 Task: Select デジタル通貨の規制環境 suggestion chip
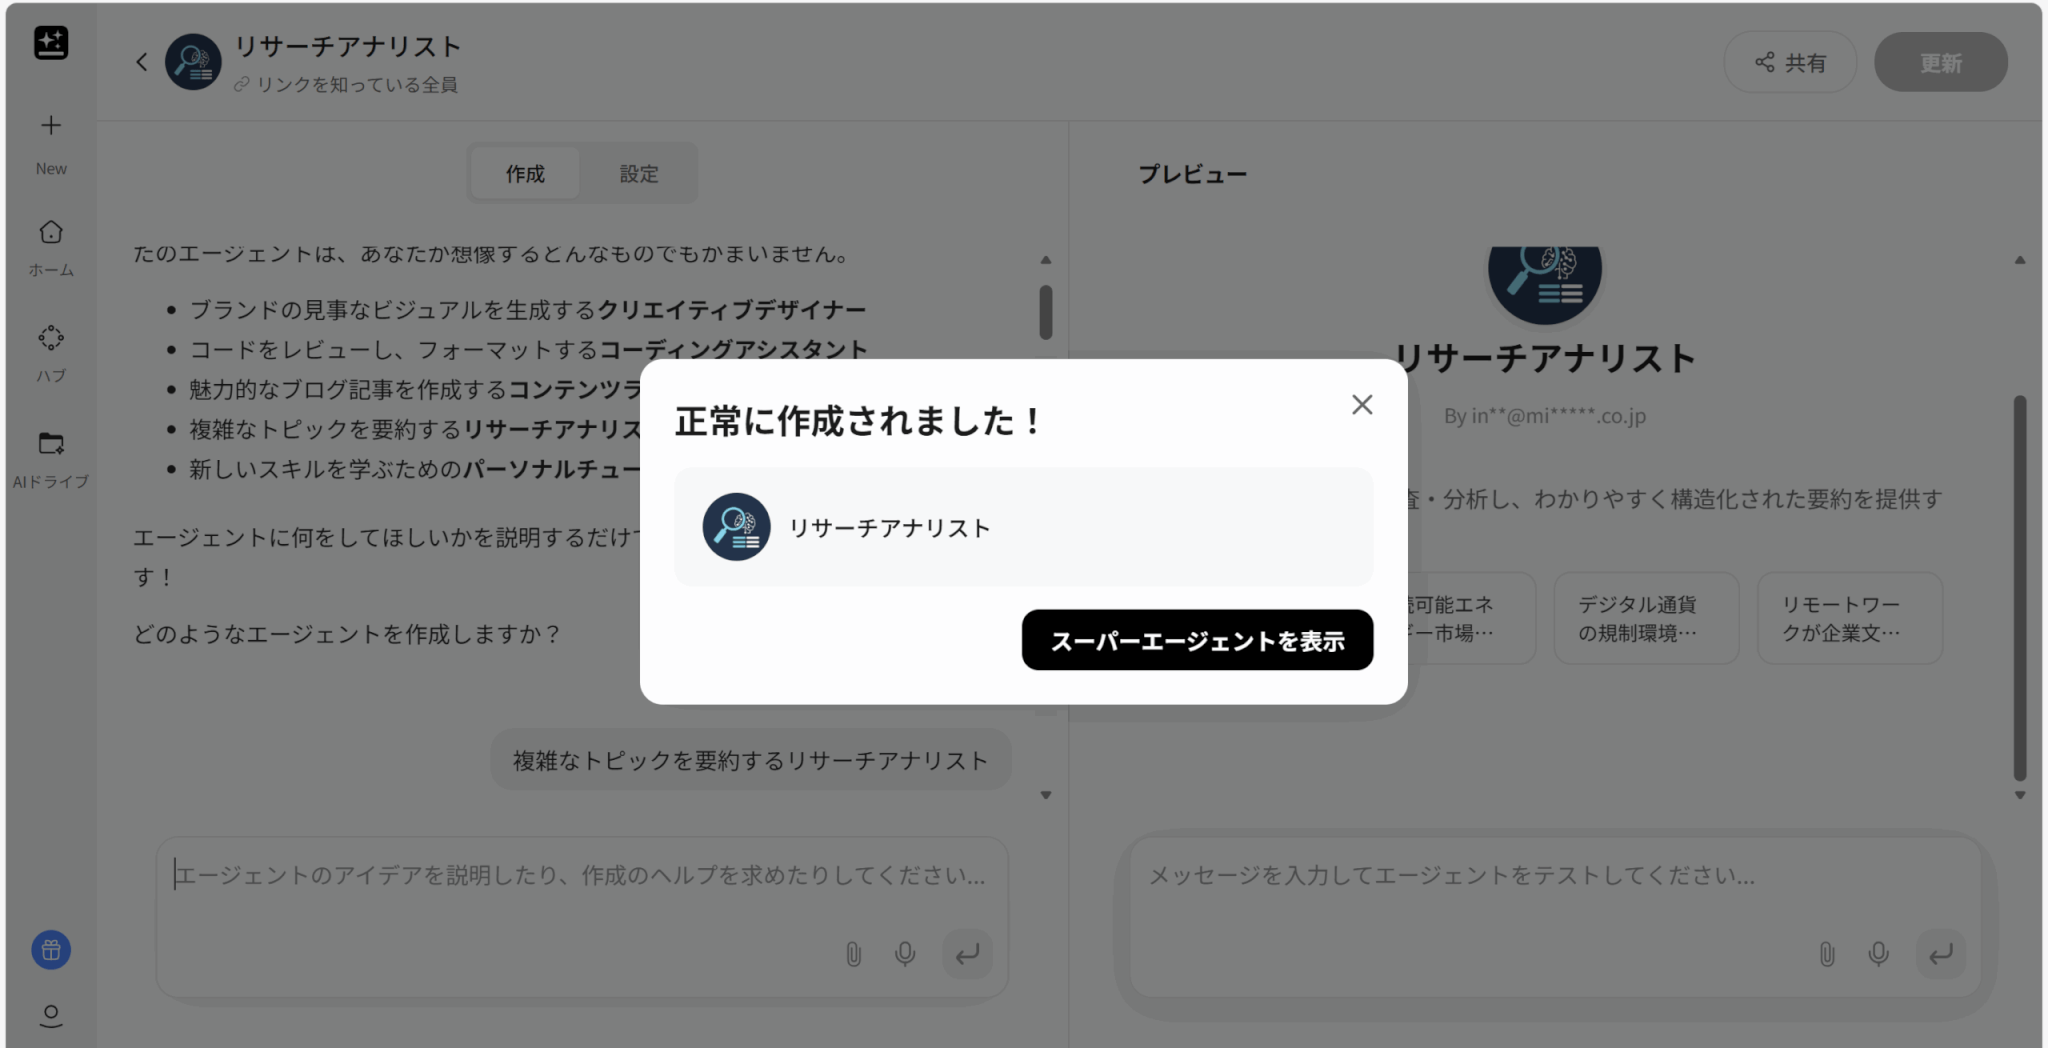(x=1645, y=618)
